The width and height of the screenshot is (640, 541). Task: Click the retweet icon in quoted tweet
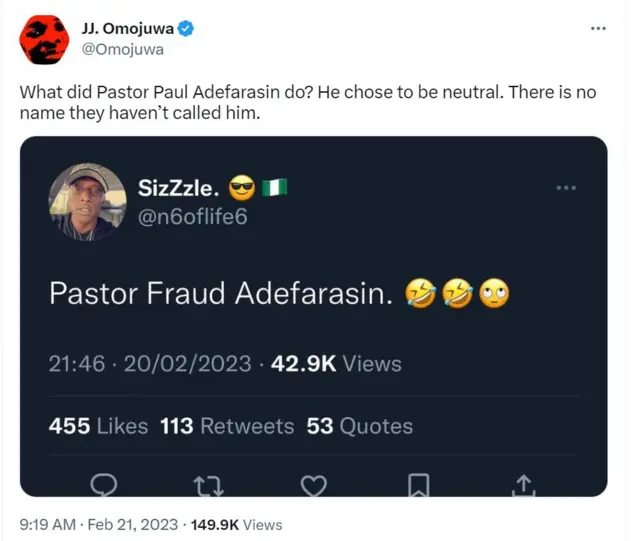point(209,485)
